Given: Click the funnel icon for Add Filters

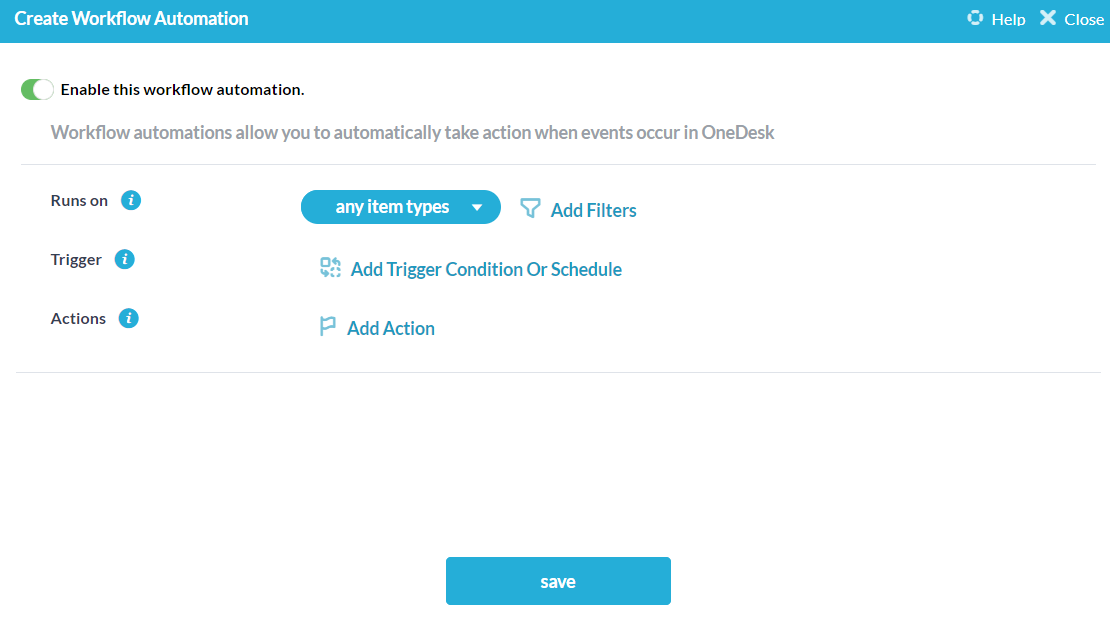Looking at the screenshot, I should [530, 208].
